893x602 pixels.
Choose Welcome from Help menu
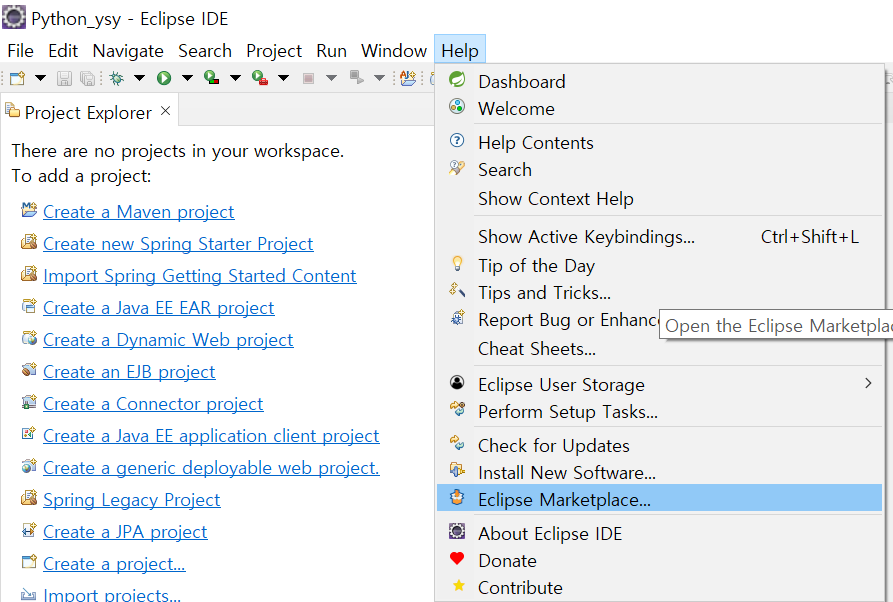[659, 108]
